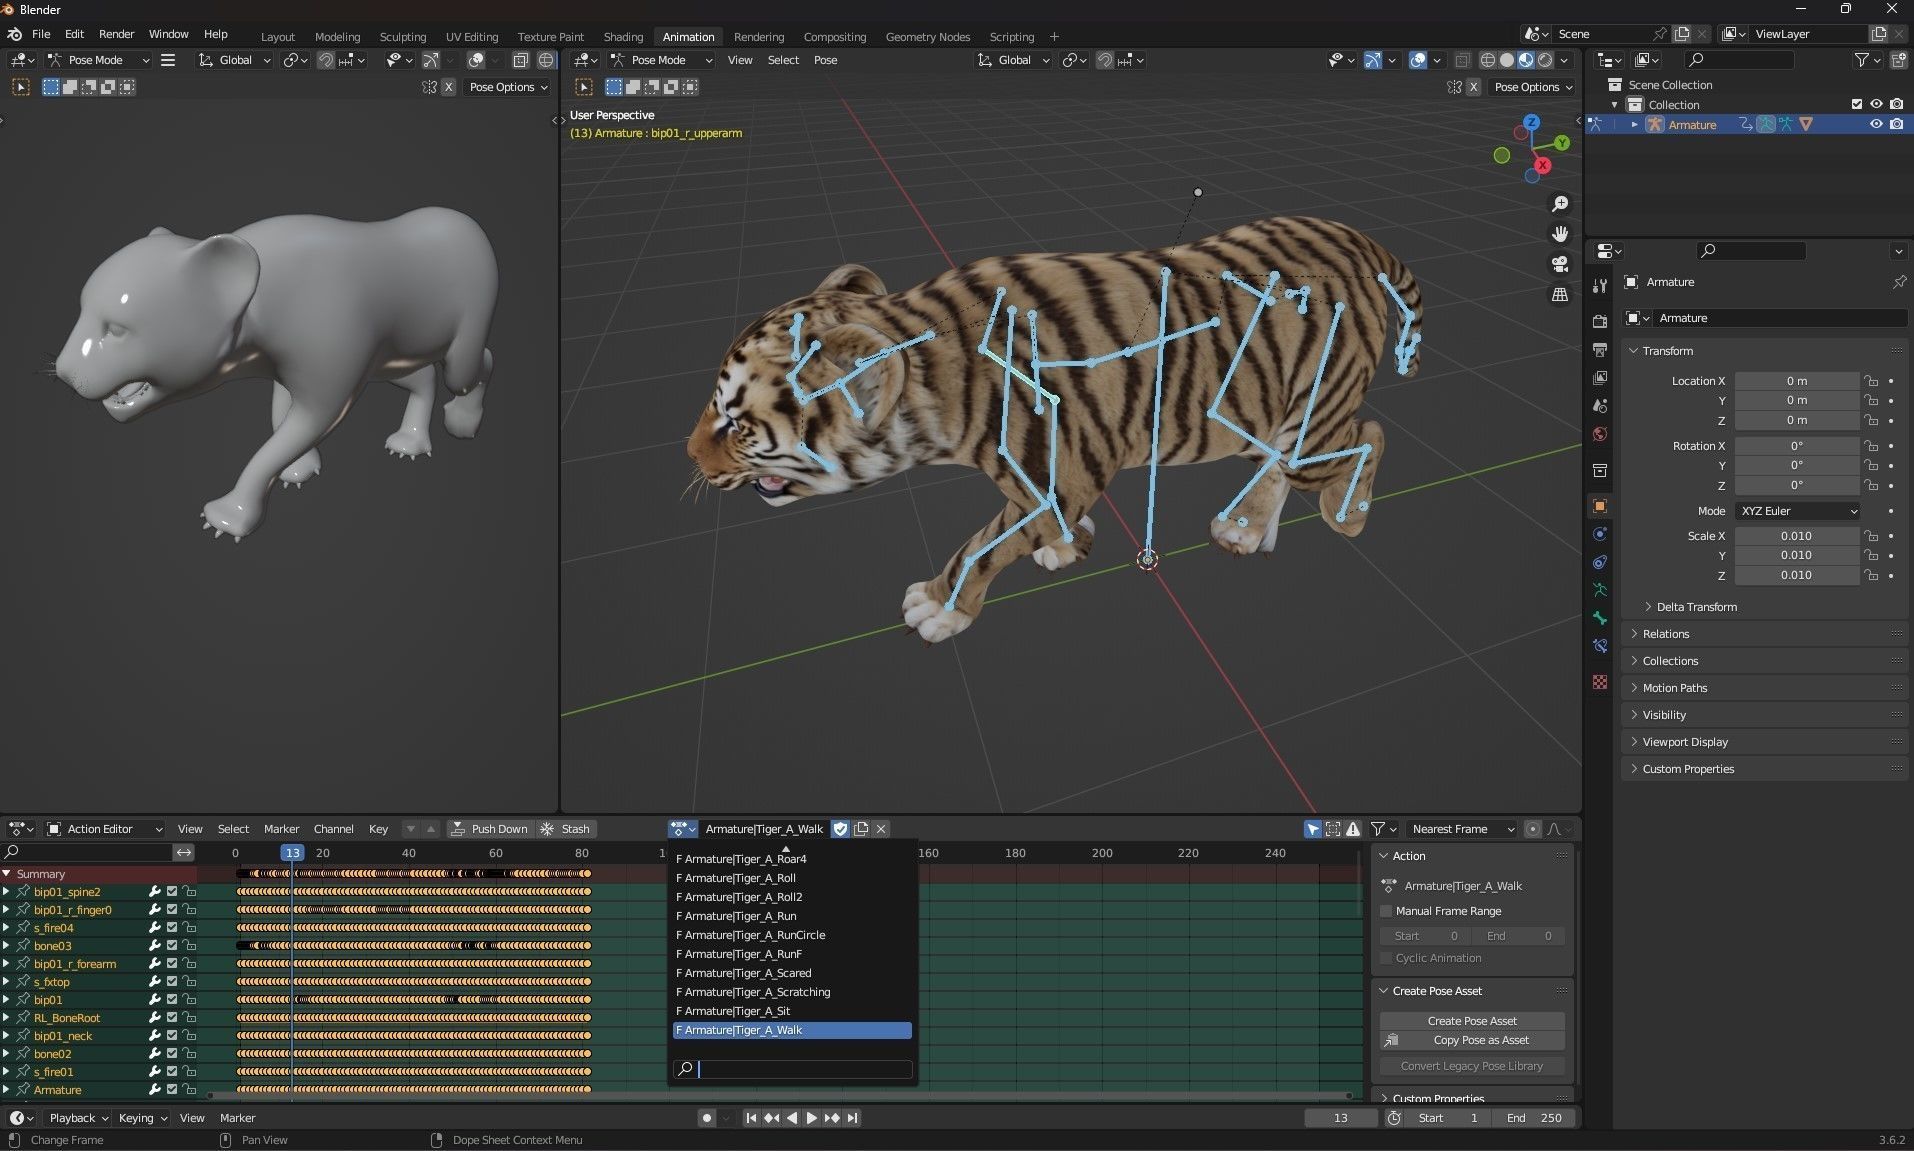Switch perspective/orthographic grid icon
This screenshot has height=1151, width=1914.
pos(1560,294)
